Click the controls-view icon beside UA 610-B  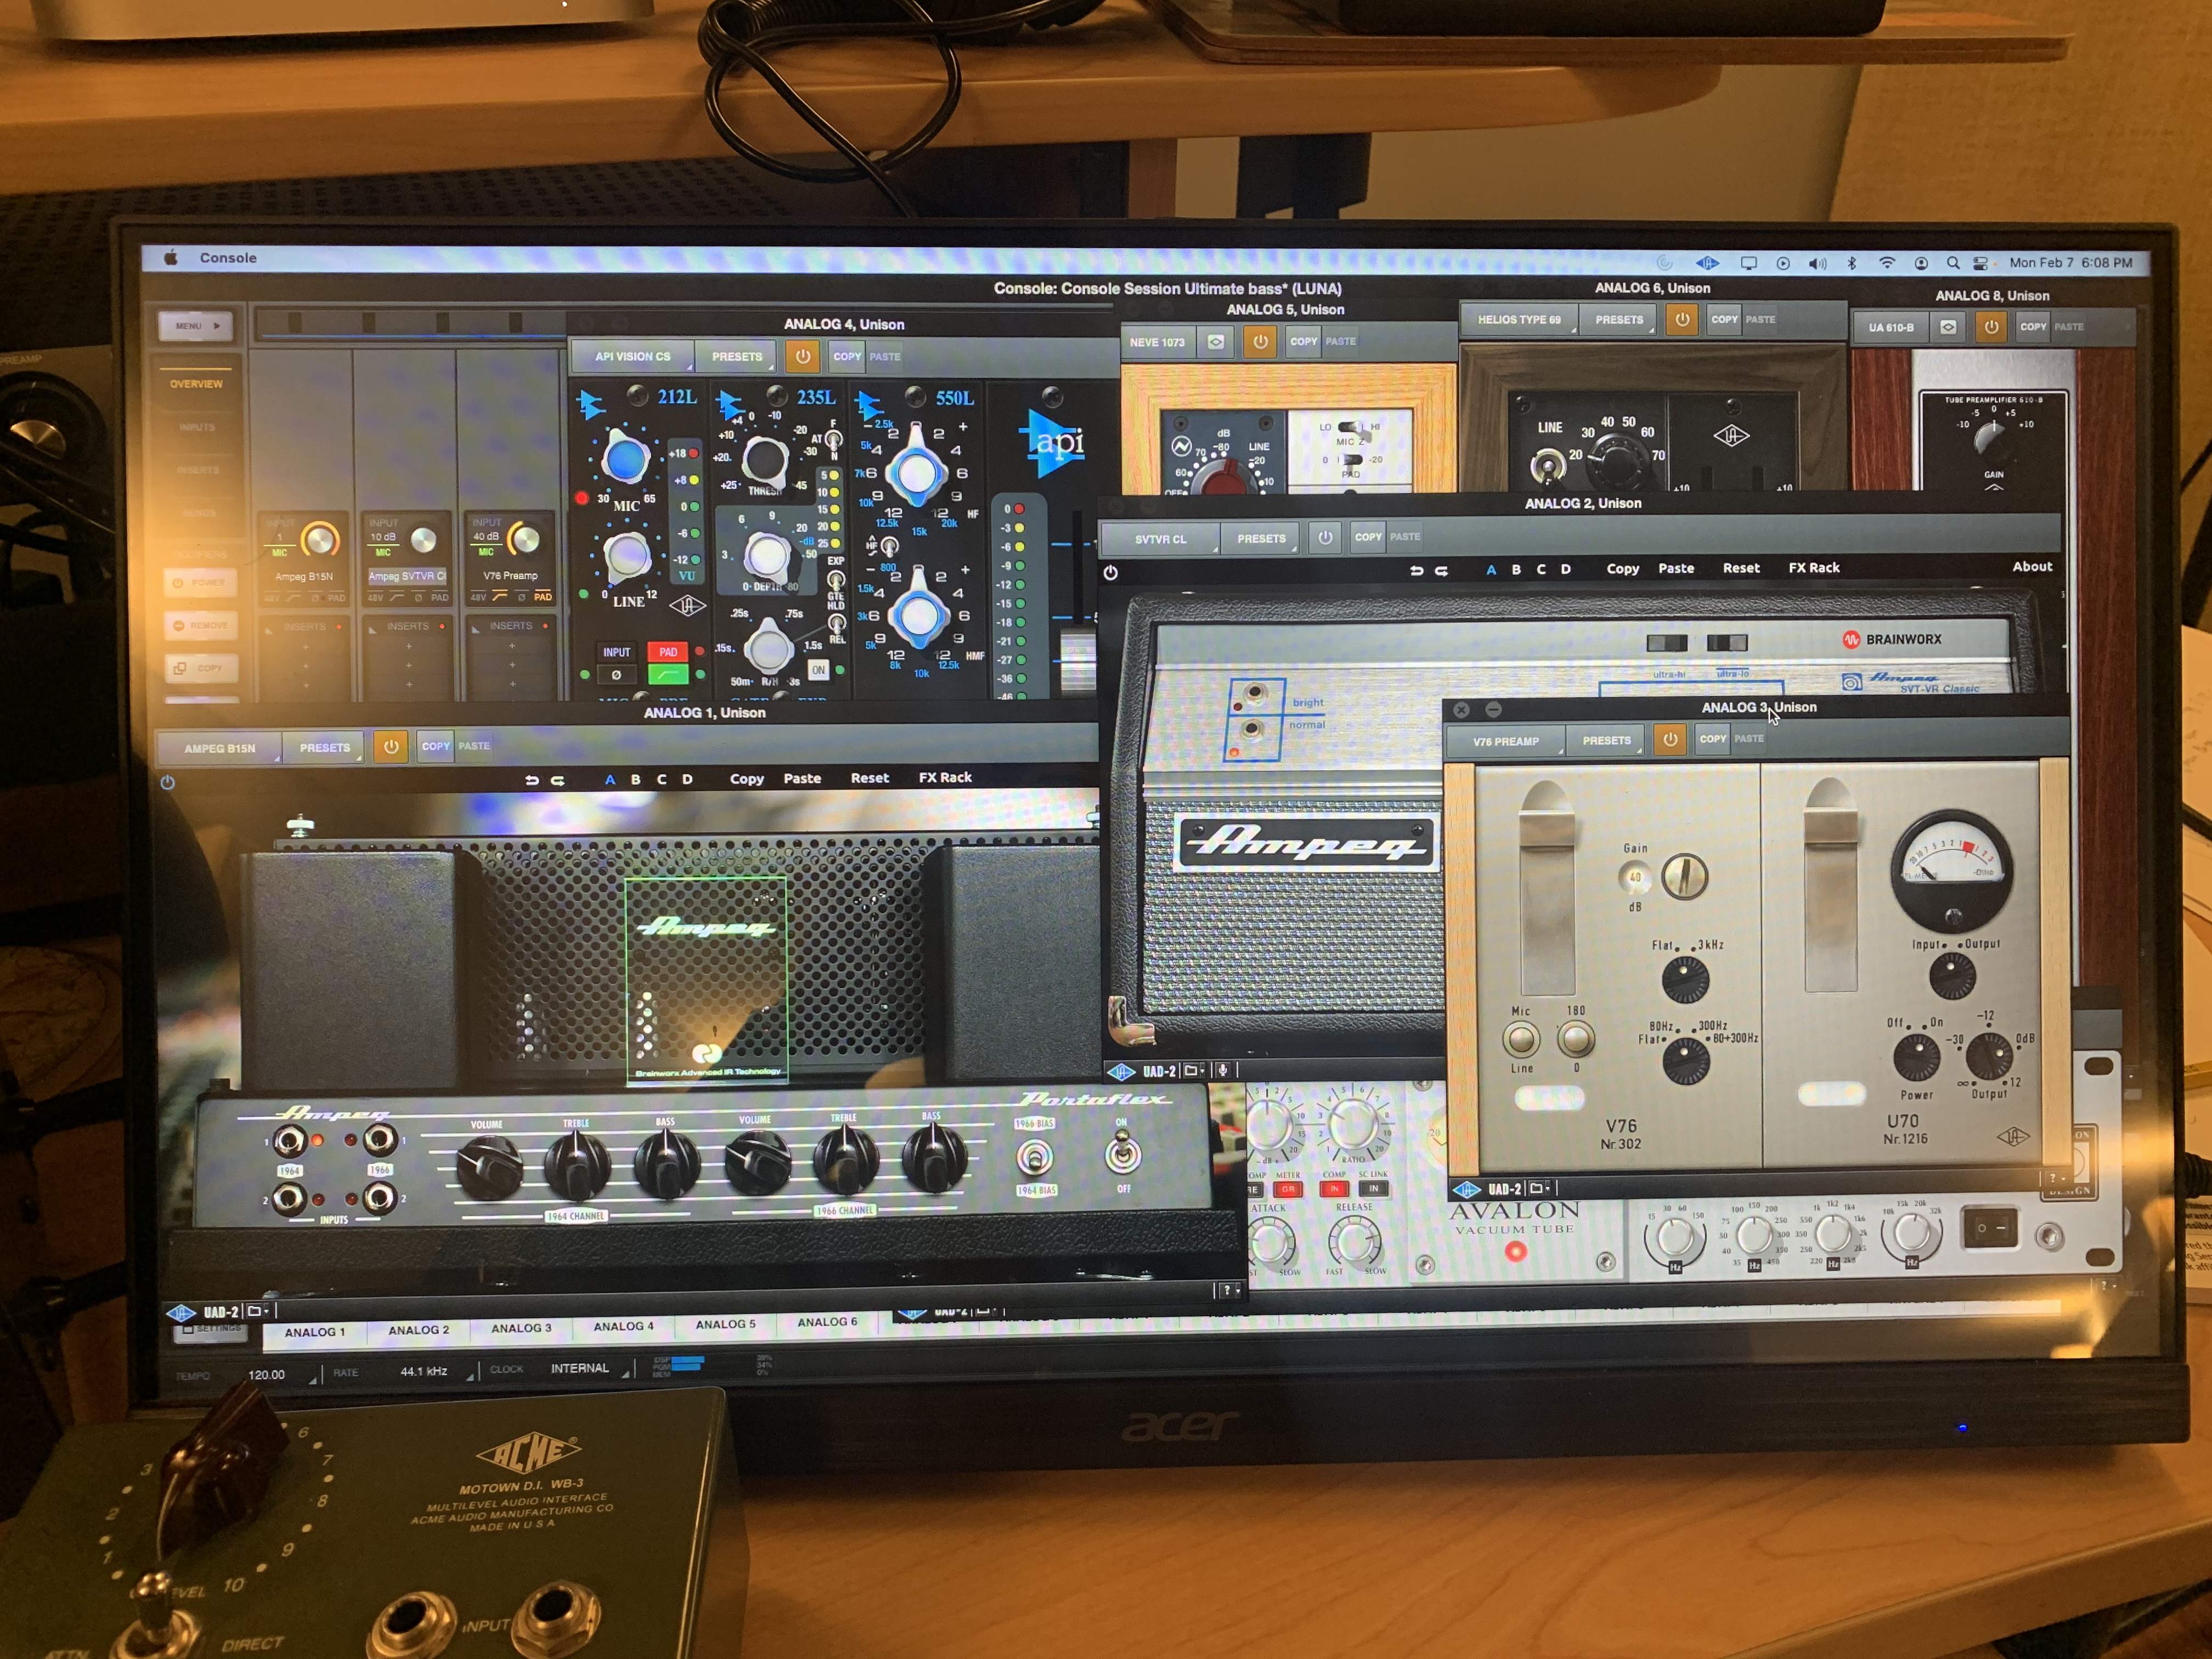pyautogui.click(x=1948, y=327)
